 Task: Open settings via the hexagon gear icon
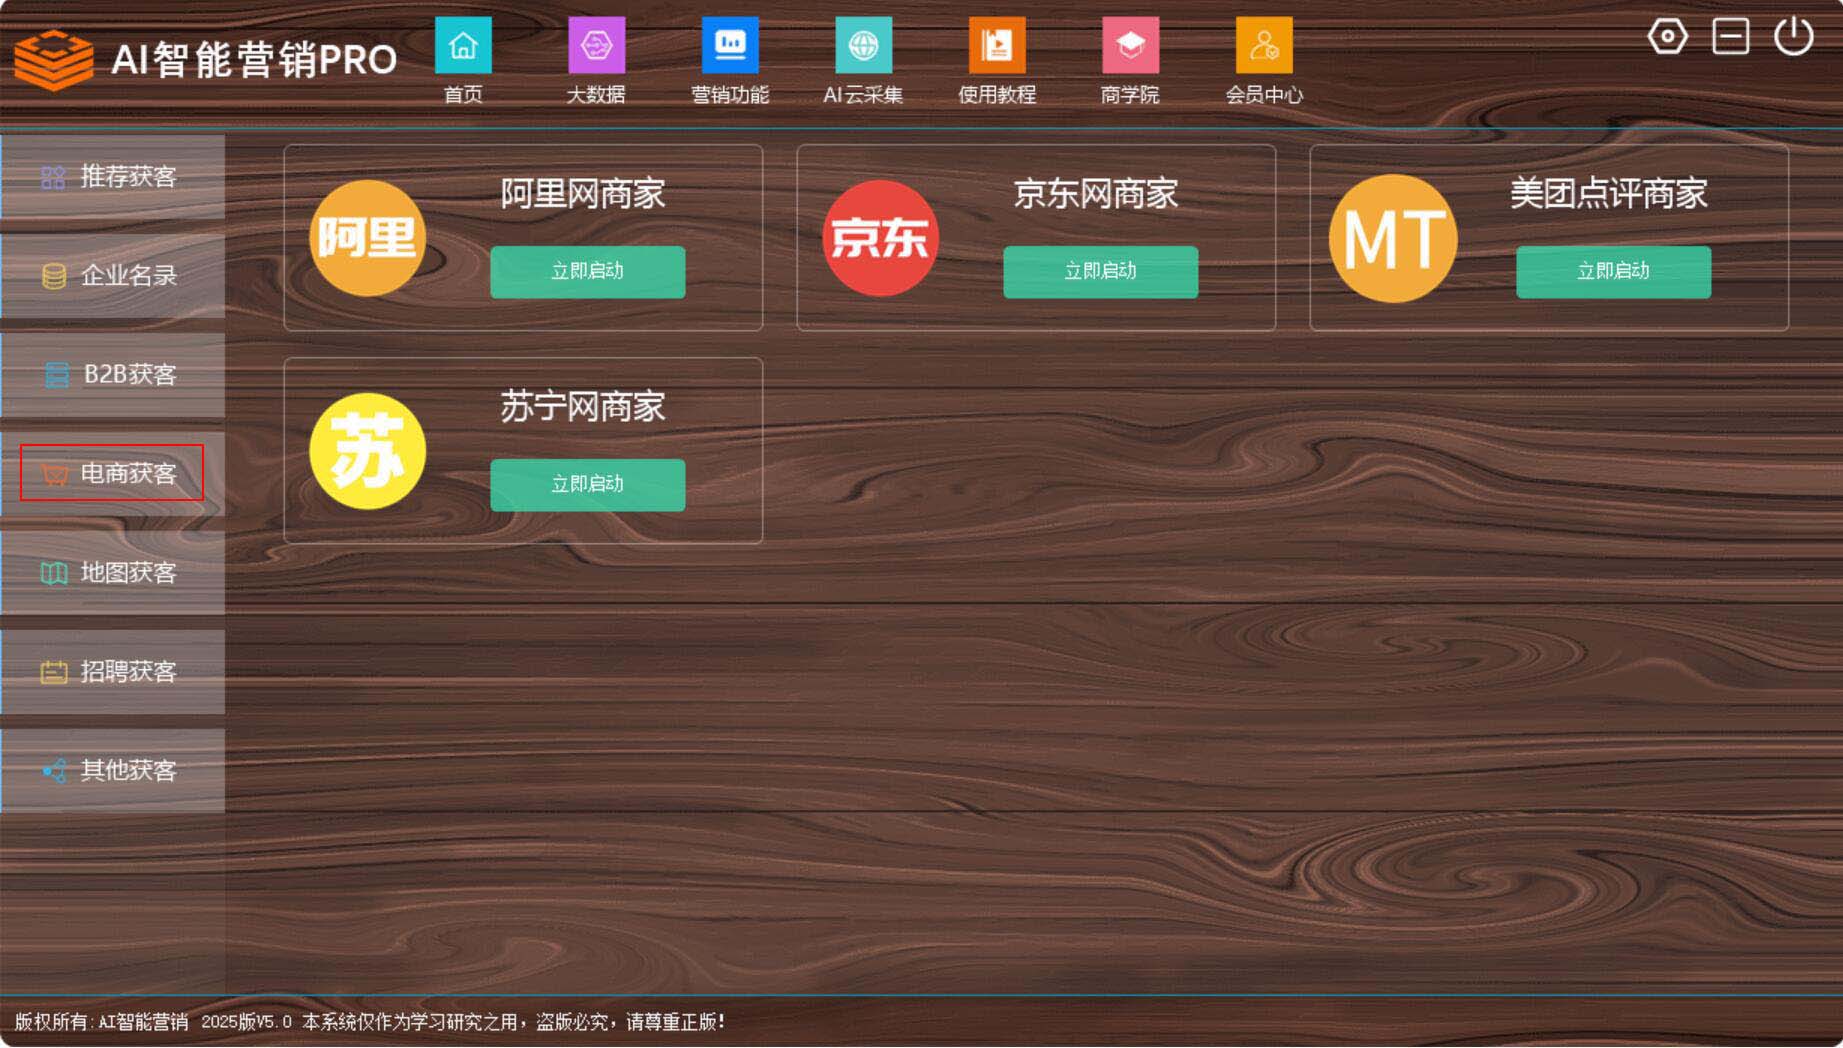pos(1667,37)
